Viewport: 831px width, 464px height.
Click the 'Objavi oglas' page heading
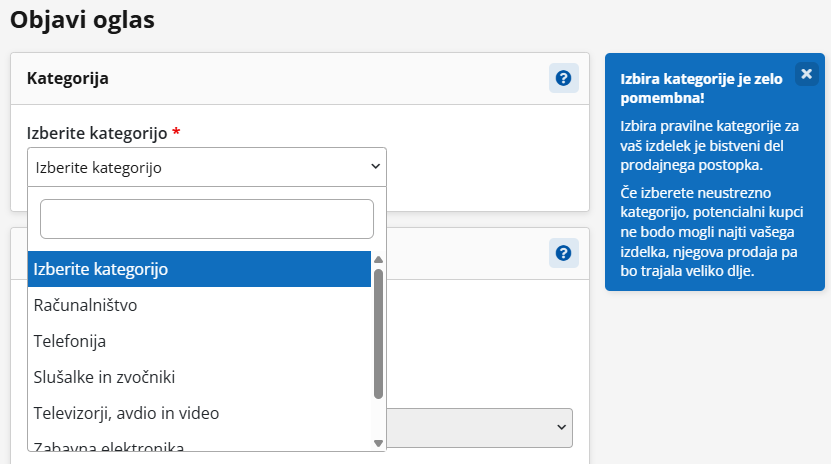[x=82, y=19]
